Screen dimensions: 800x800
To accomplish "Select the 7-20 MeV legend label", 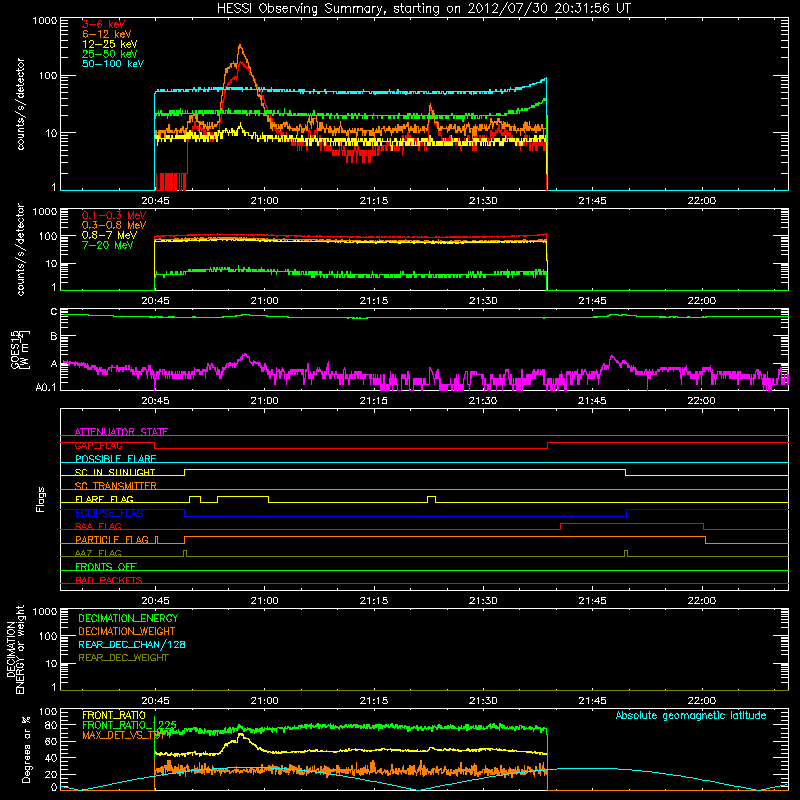I will click(107, 245).
